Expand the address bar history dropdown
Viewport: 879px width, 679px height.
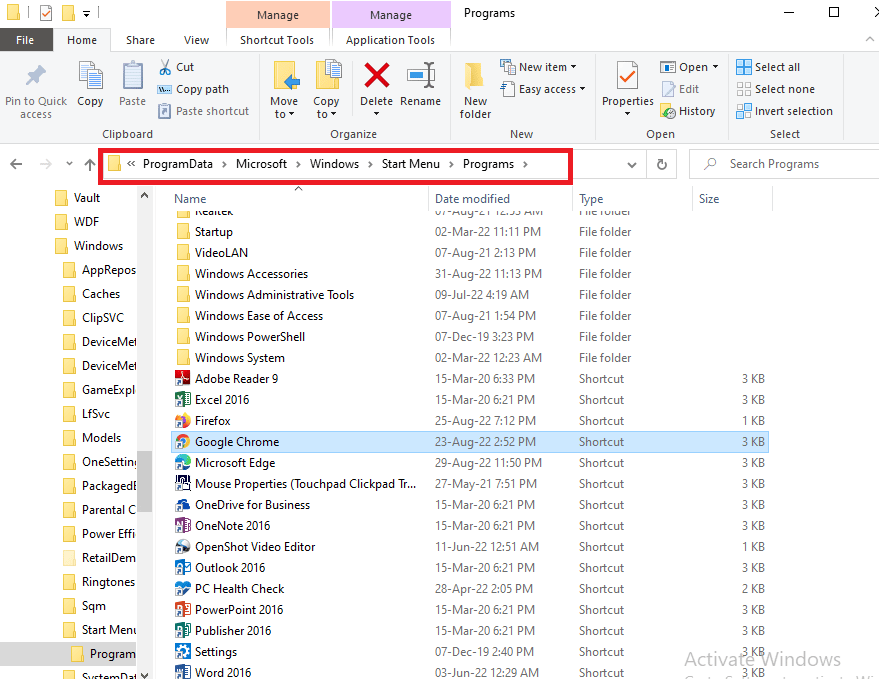[632, 164]
